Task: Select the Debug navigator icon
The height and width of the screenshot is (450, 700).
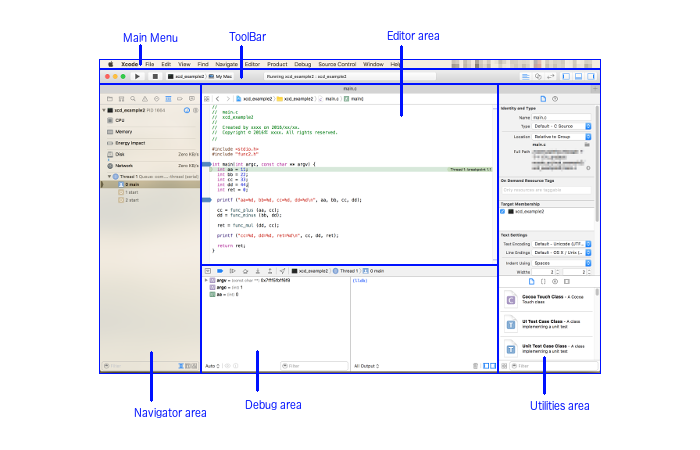Action: point(168,99)
